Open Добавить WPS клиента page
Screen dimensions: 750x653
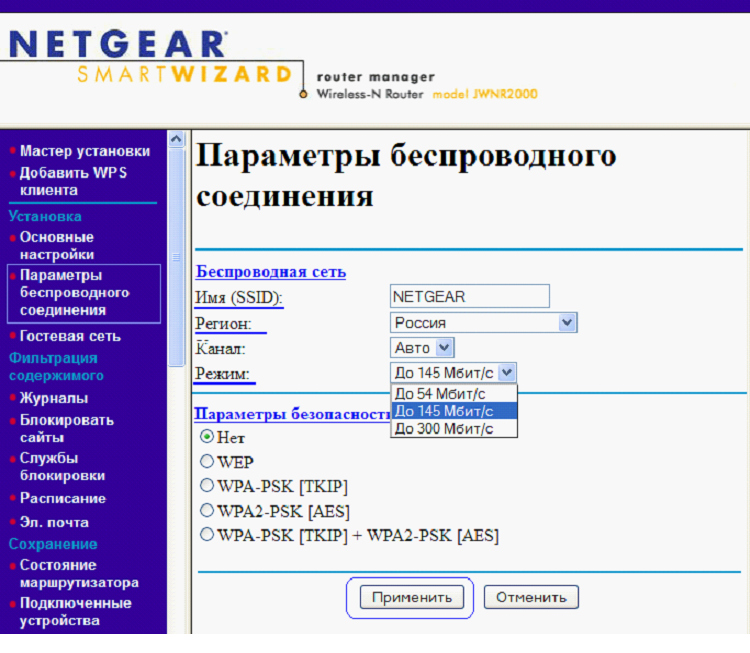point(73,181)
